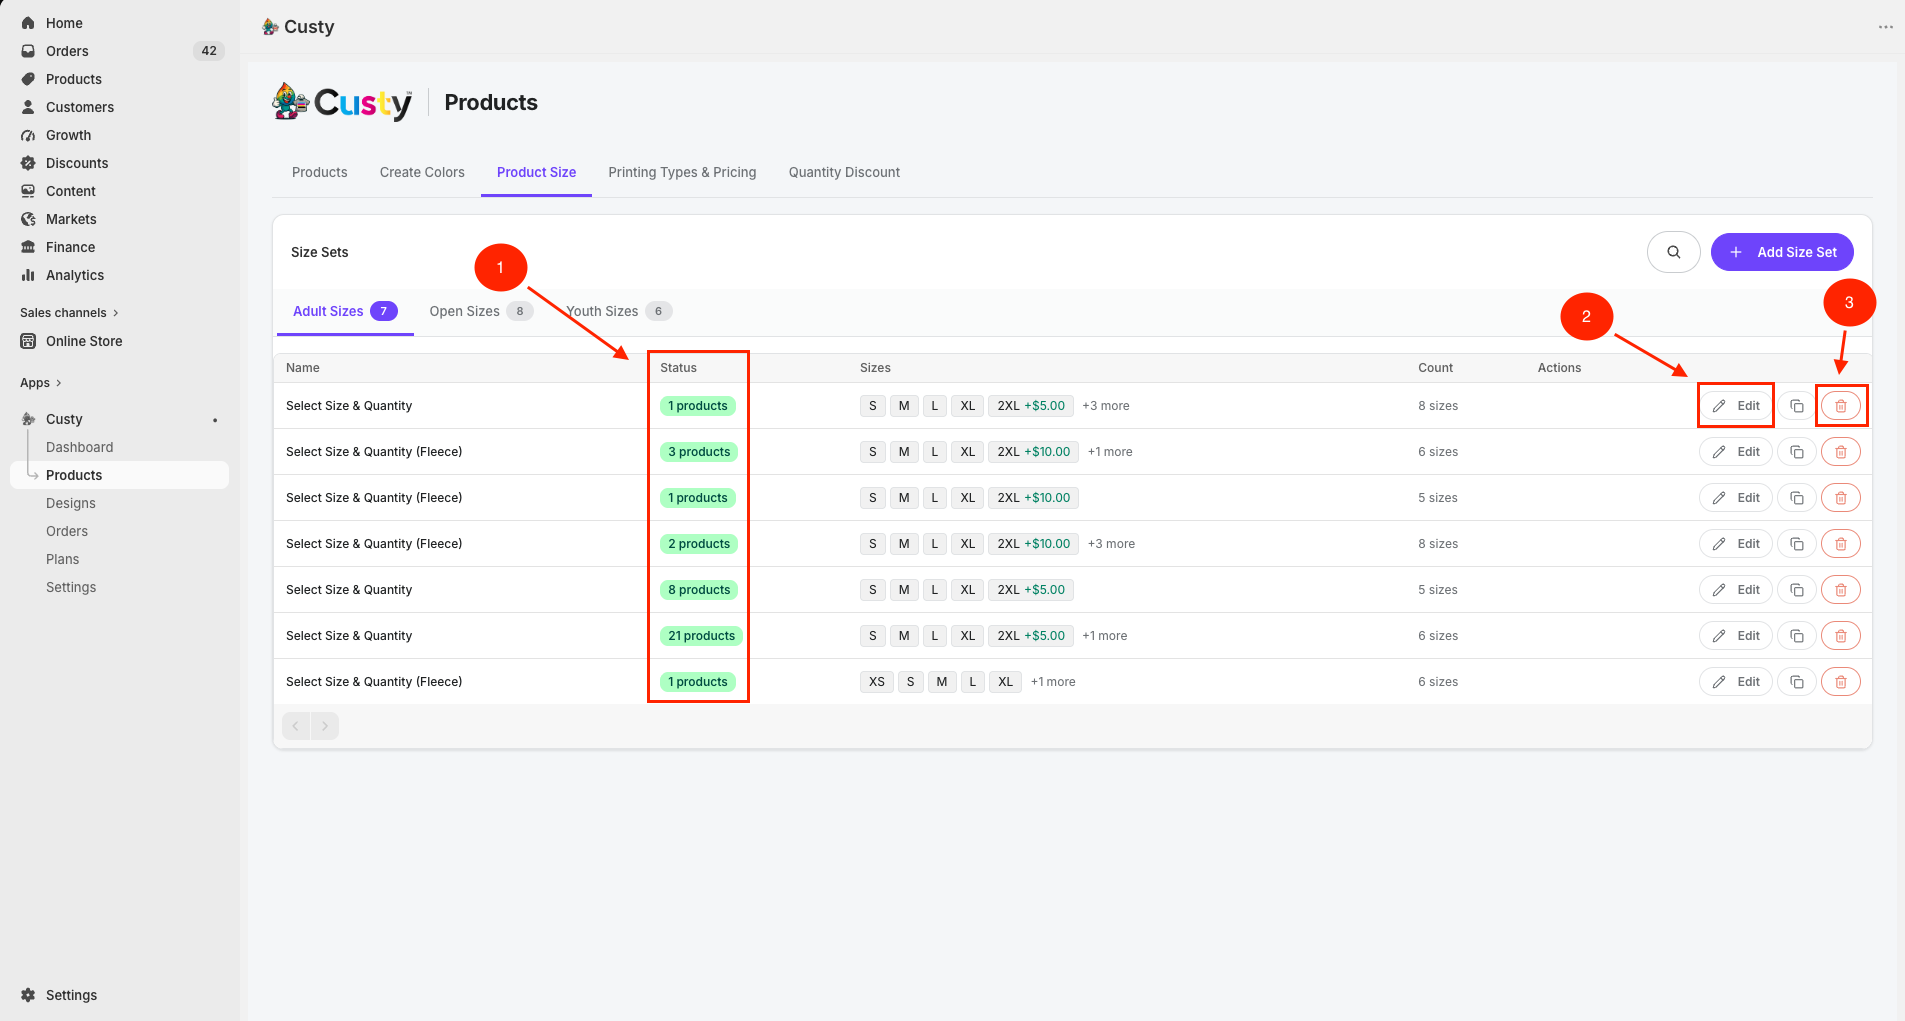Expand the Sales channels section

pyautogui.click(x=69, y=313)
